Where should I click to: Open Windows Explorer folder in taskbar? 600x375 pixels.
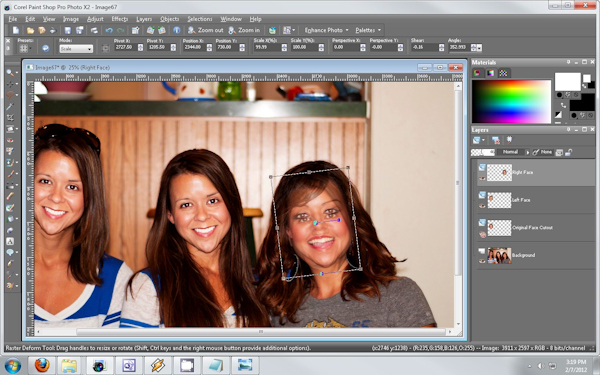[x=68, y=365]
